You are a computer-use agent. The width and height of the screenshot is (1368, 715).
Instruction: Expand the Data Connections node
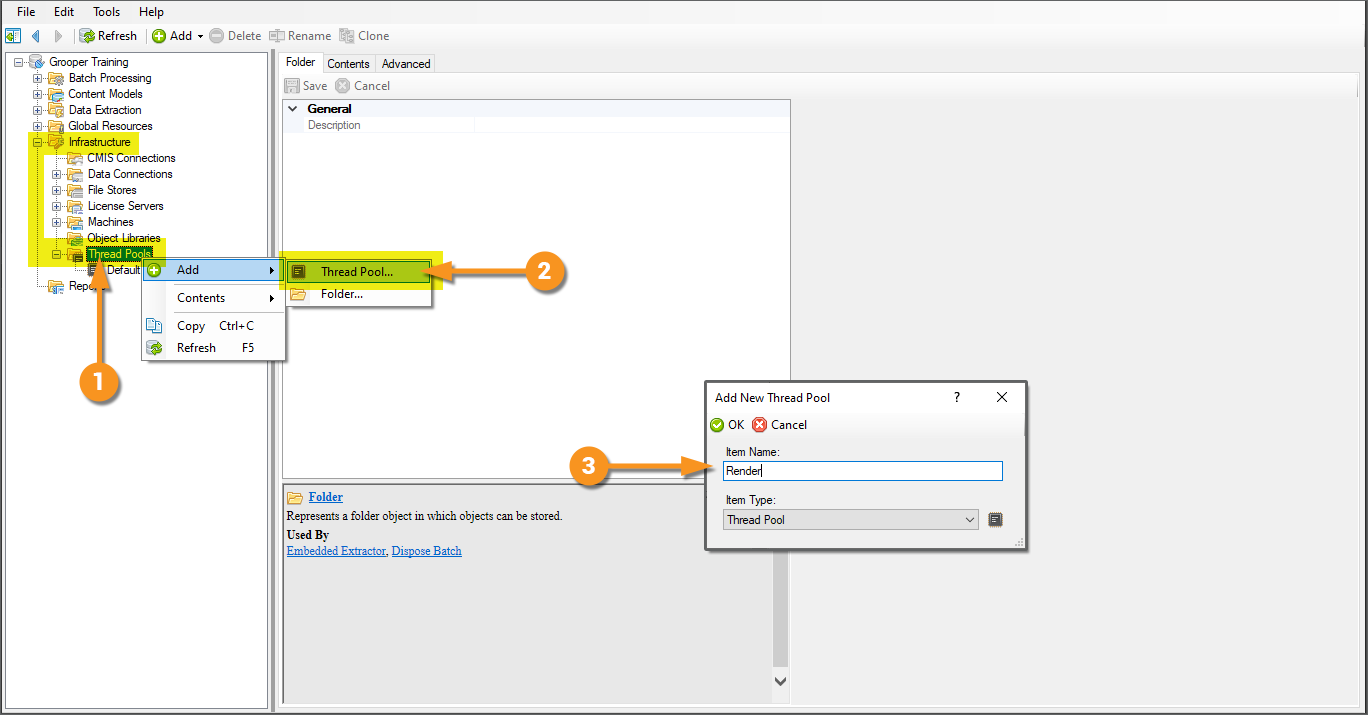57,174
